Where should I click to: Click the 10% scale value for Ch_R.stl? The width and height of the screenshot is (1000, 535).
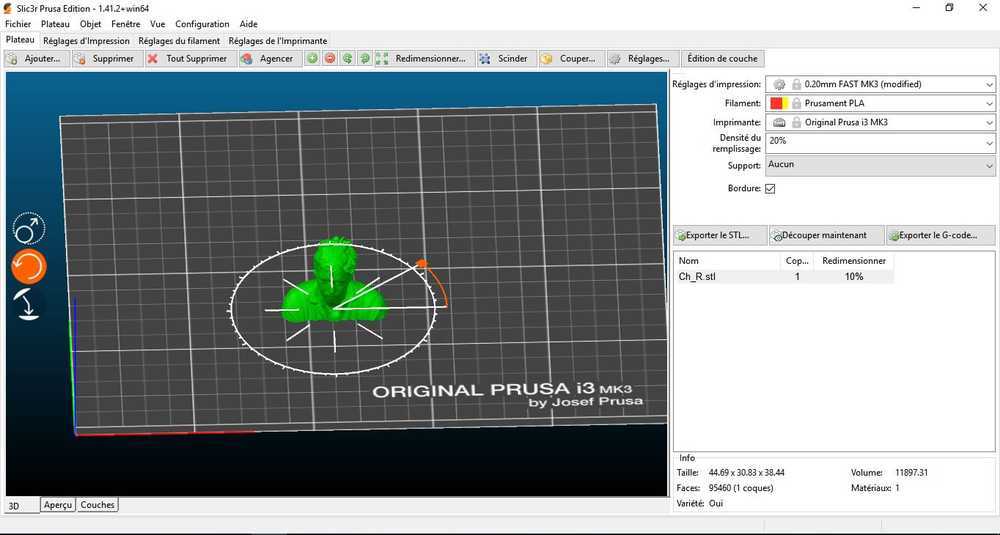point(854,277)
